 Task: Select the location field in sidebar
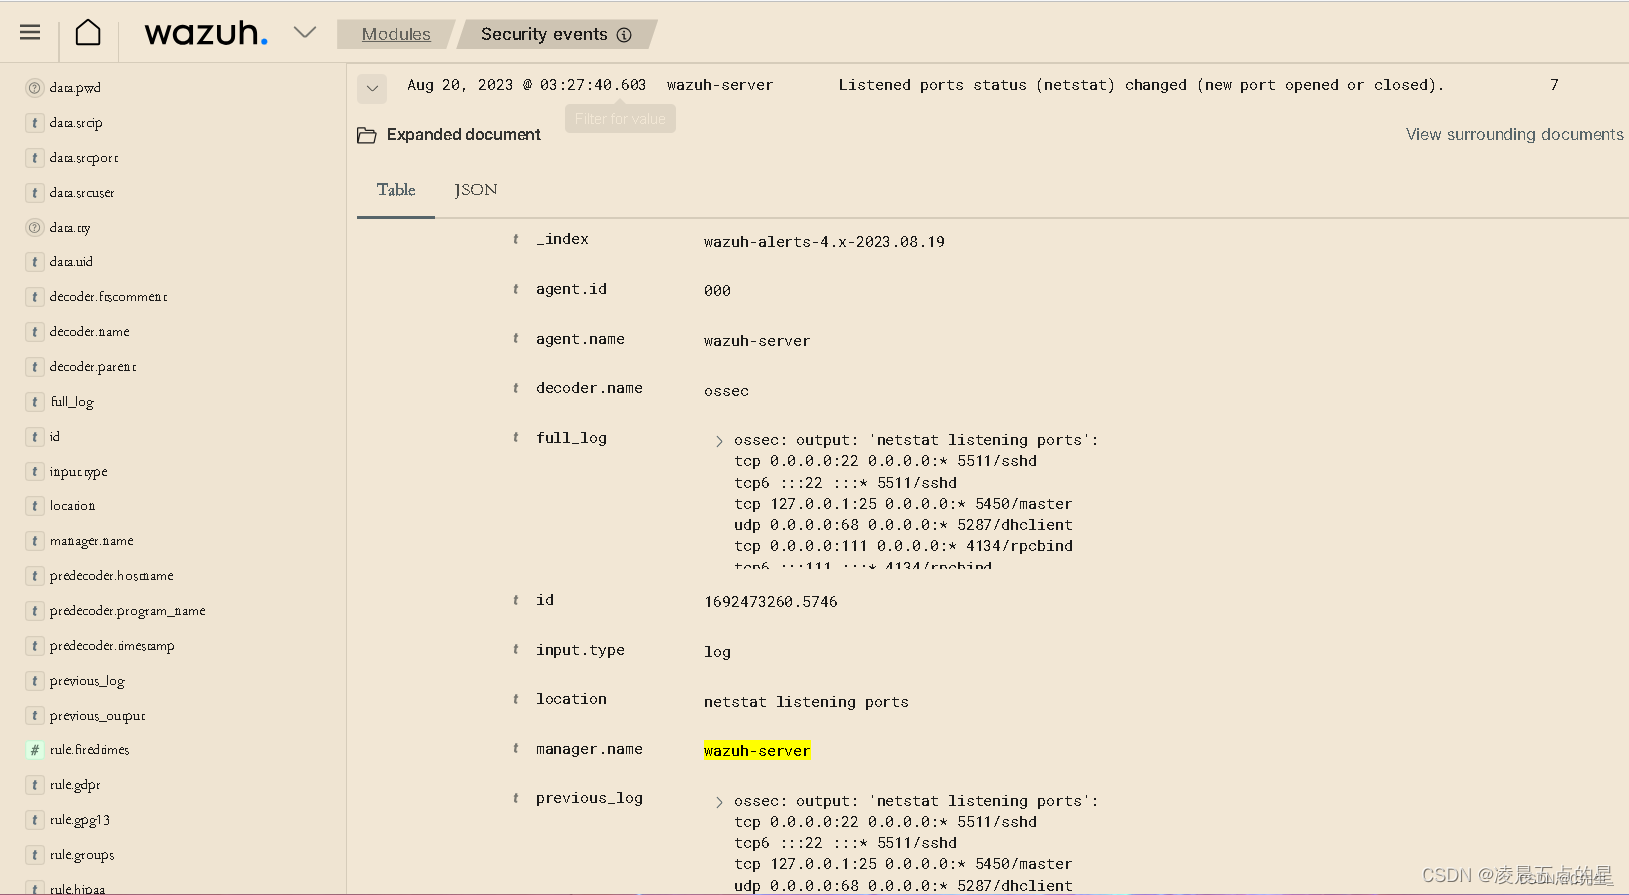[x=72, y=506]
